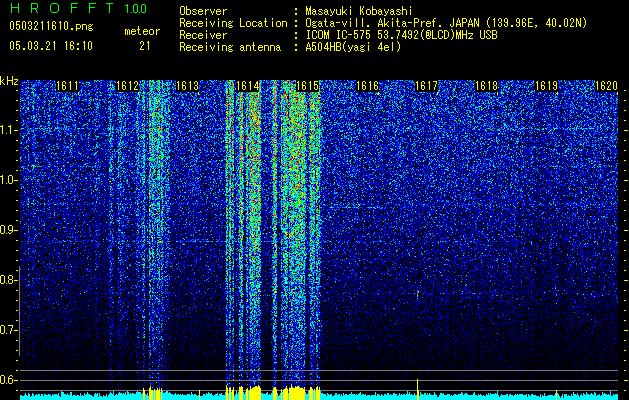Click the Receiver label
629x400 pixels.
pyautogui.click(x=203, y=35)
